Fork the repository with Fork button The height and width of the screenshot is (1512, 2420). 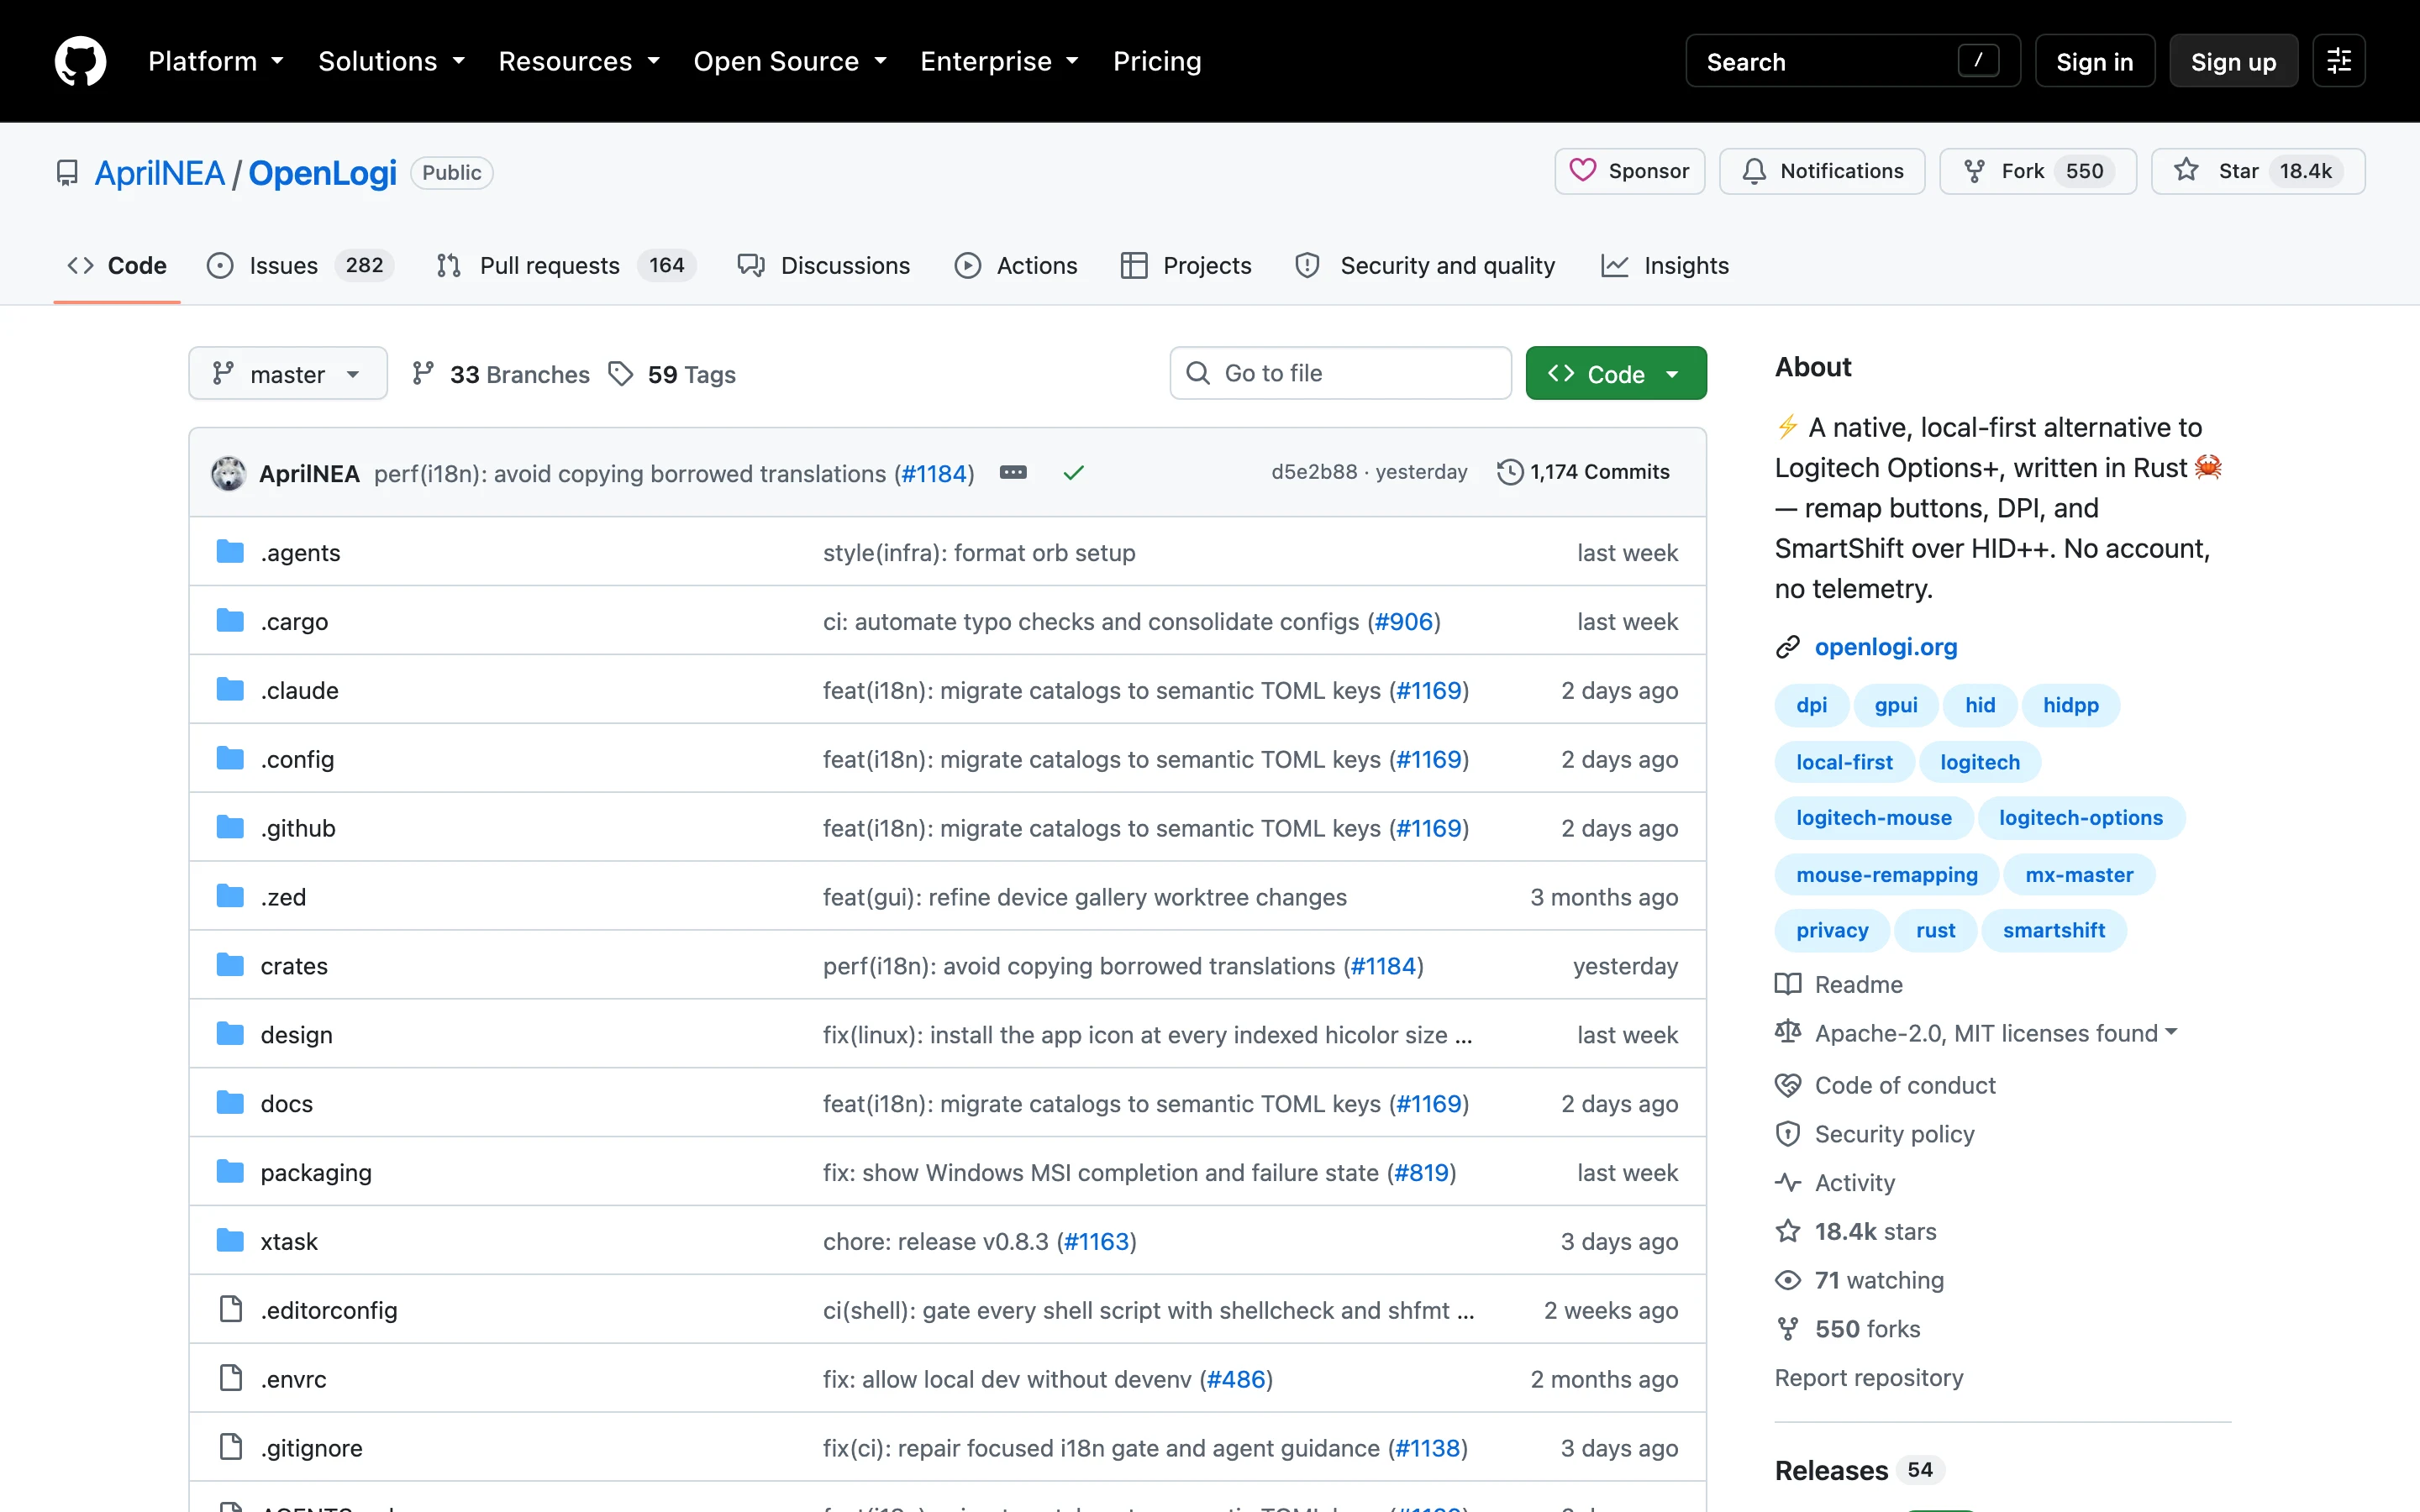[x=2037, y=171]
